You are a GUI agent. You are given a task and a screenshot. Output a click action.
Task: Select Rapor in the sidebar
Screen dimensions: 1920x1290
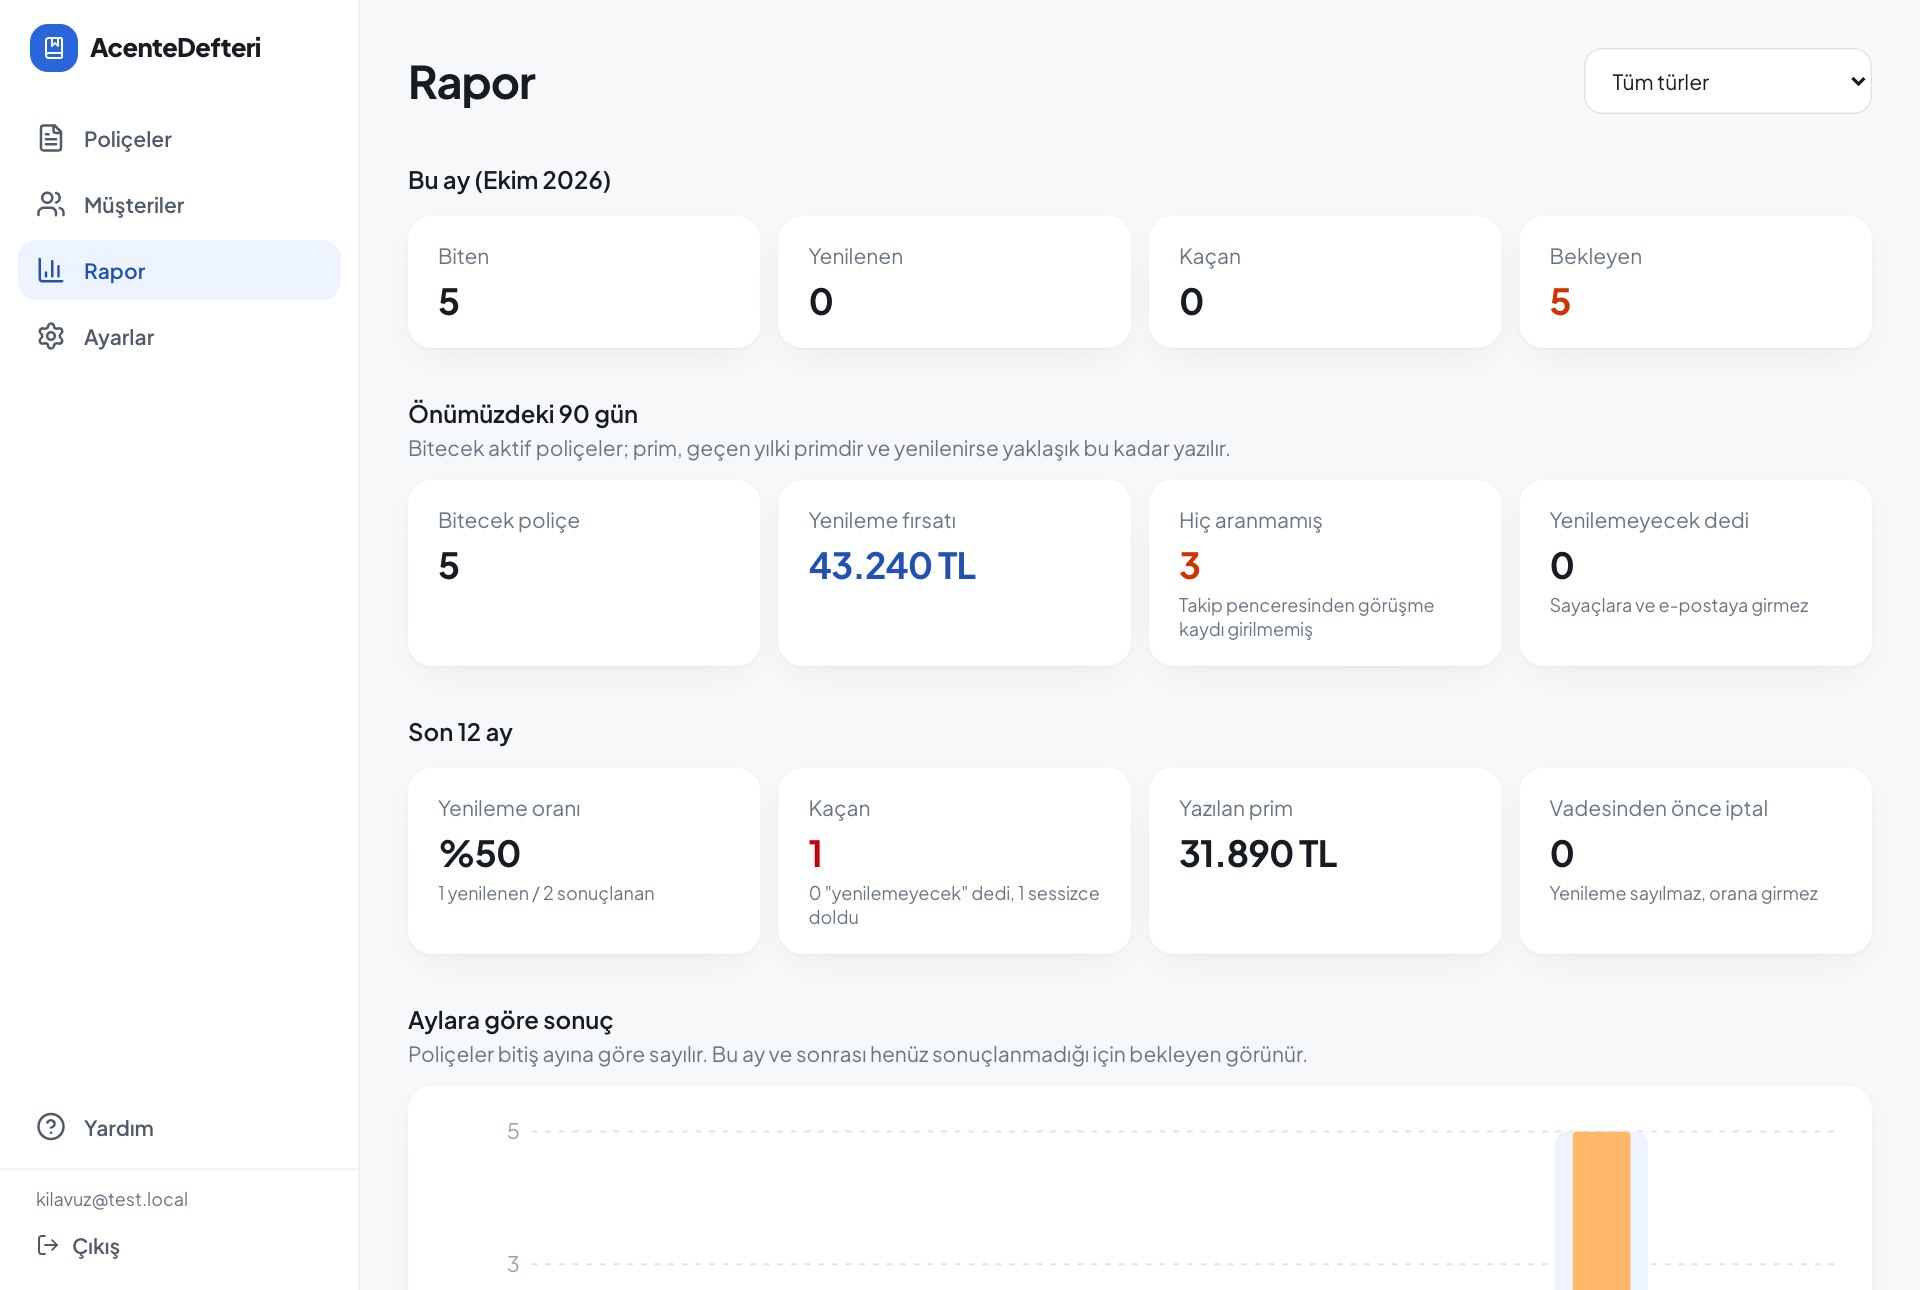(x=179, y=270)
